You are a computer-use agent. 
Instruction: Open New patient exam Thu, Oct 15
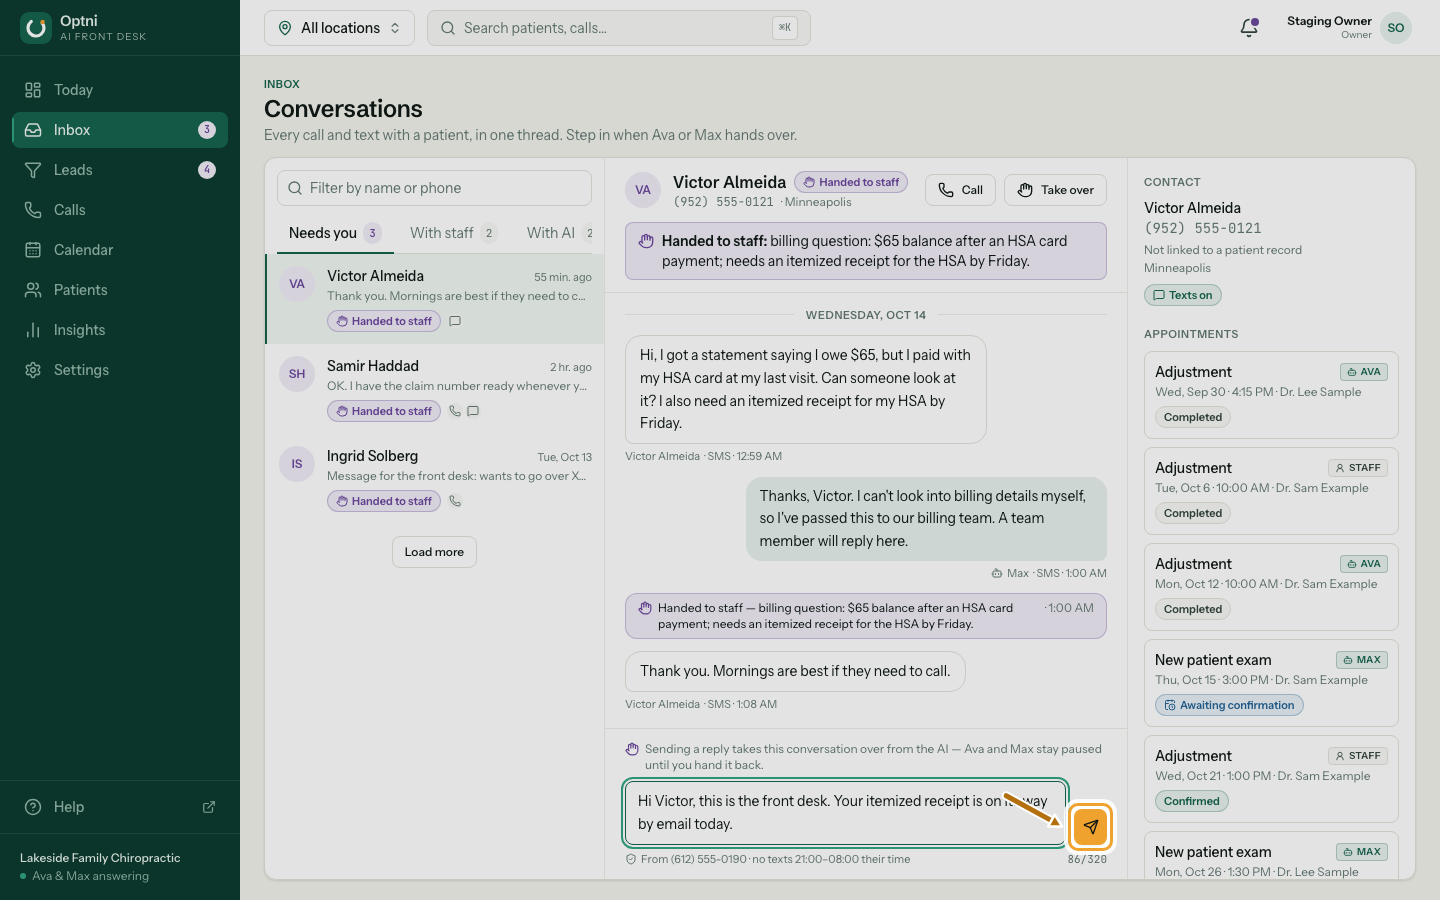click(x=1271, y=683)
